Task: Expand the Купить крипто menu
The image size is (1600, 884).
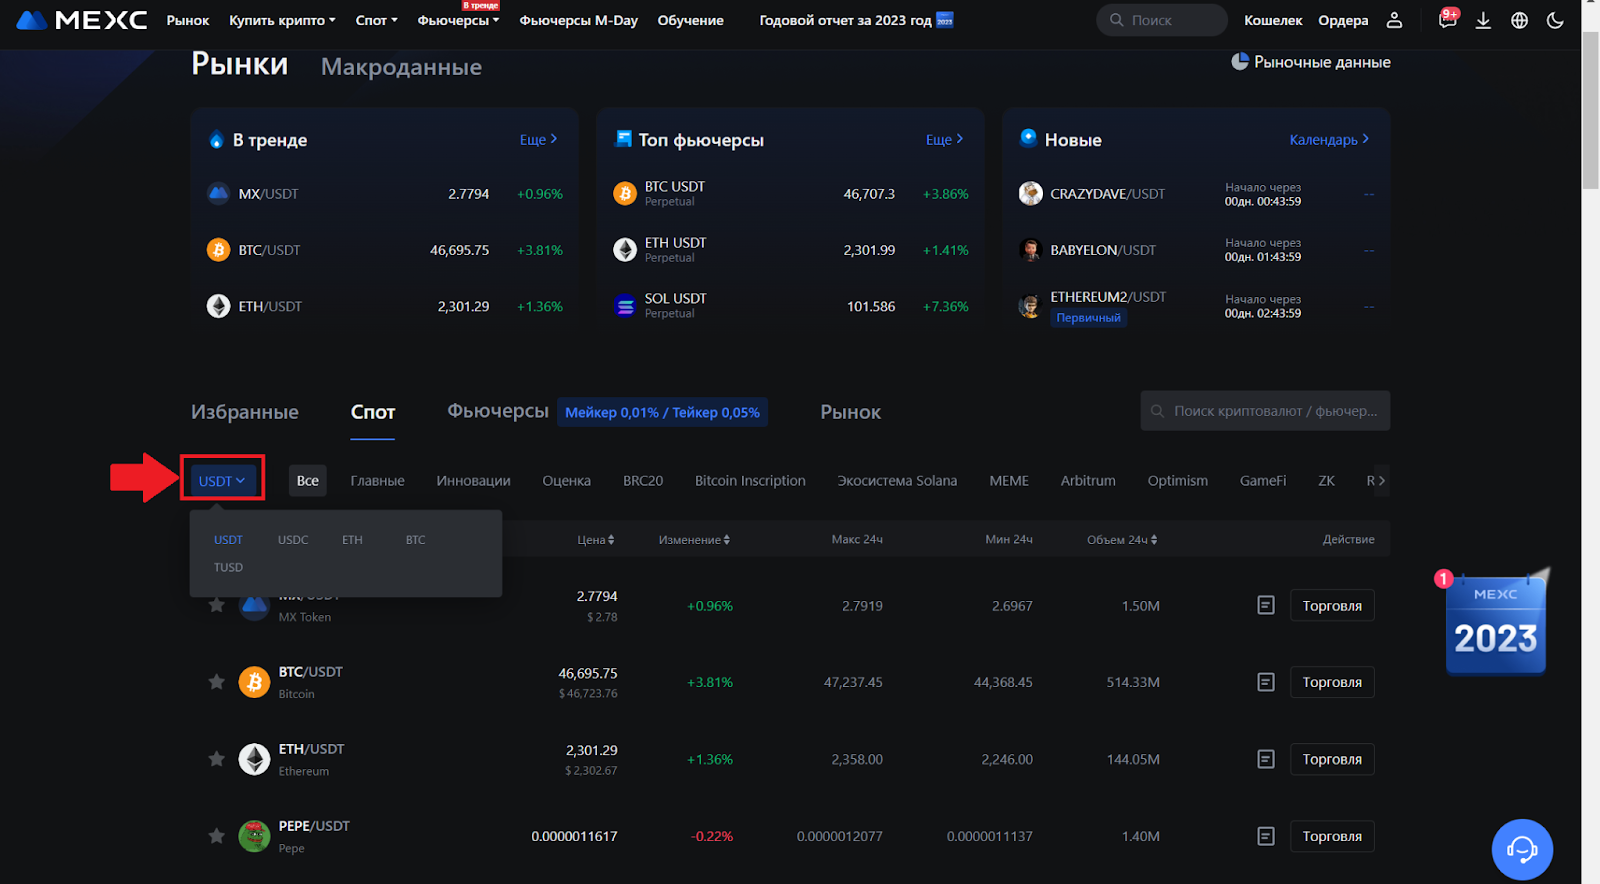Action: [x=282, y=20]
